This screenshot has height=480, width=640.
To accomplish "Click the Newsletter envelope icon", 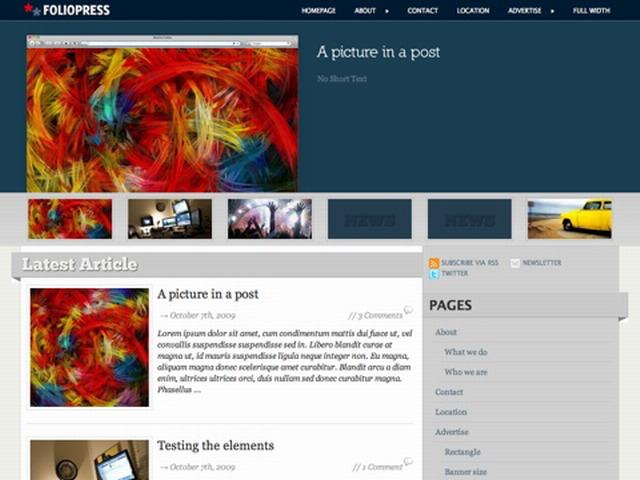I will [x=515, y=263].
